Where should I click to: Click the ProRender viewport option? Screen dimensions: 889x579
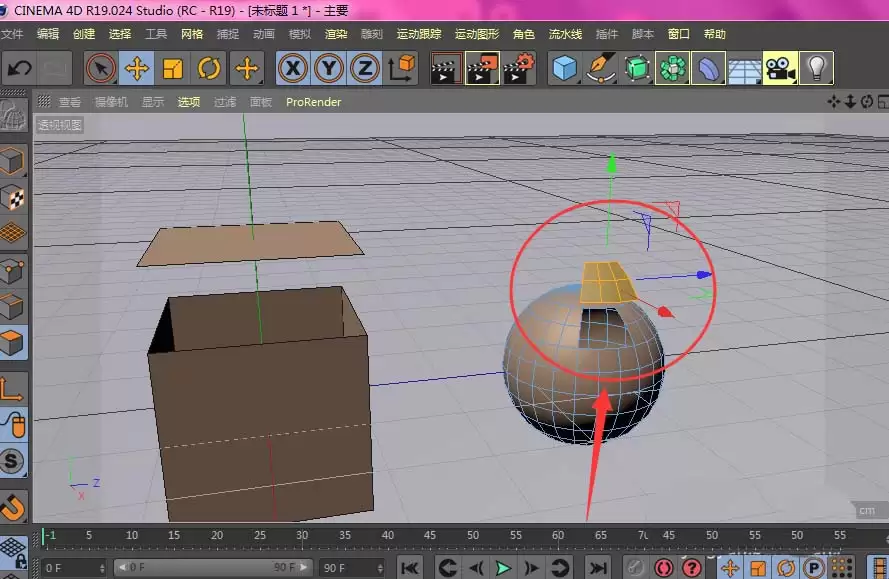point(313,101)
